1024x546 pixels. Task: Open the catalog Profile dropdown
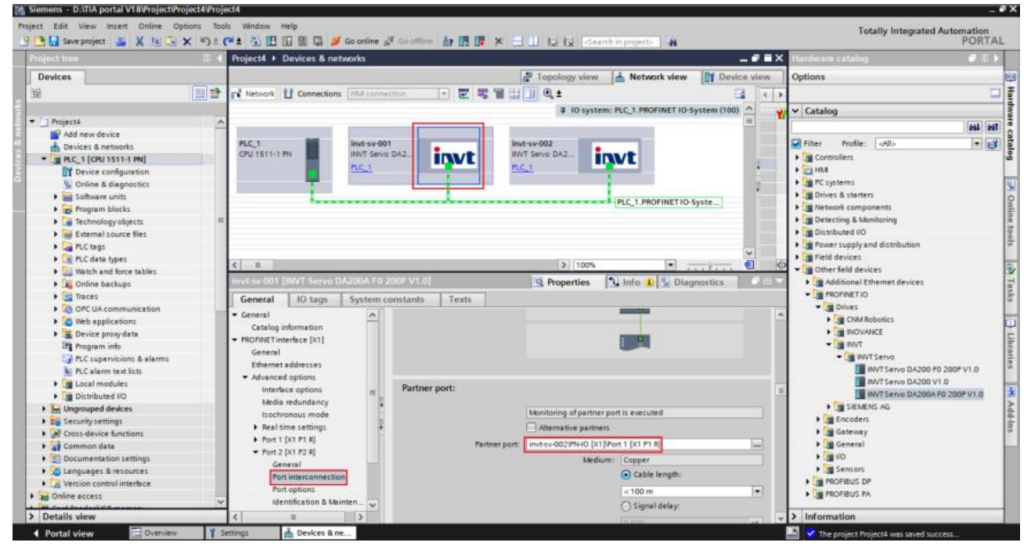(977, 143)
